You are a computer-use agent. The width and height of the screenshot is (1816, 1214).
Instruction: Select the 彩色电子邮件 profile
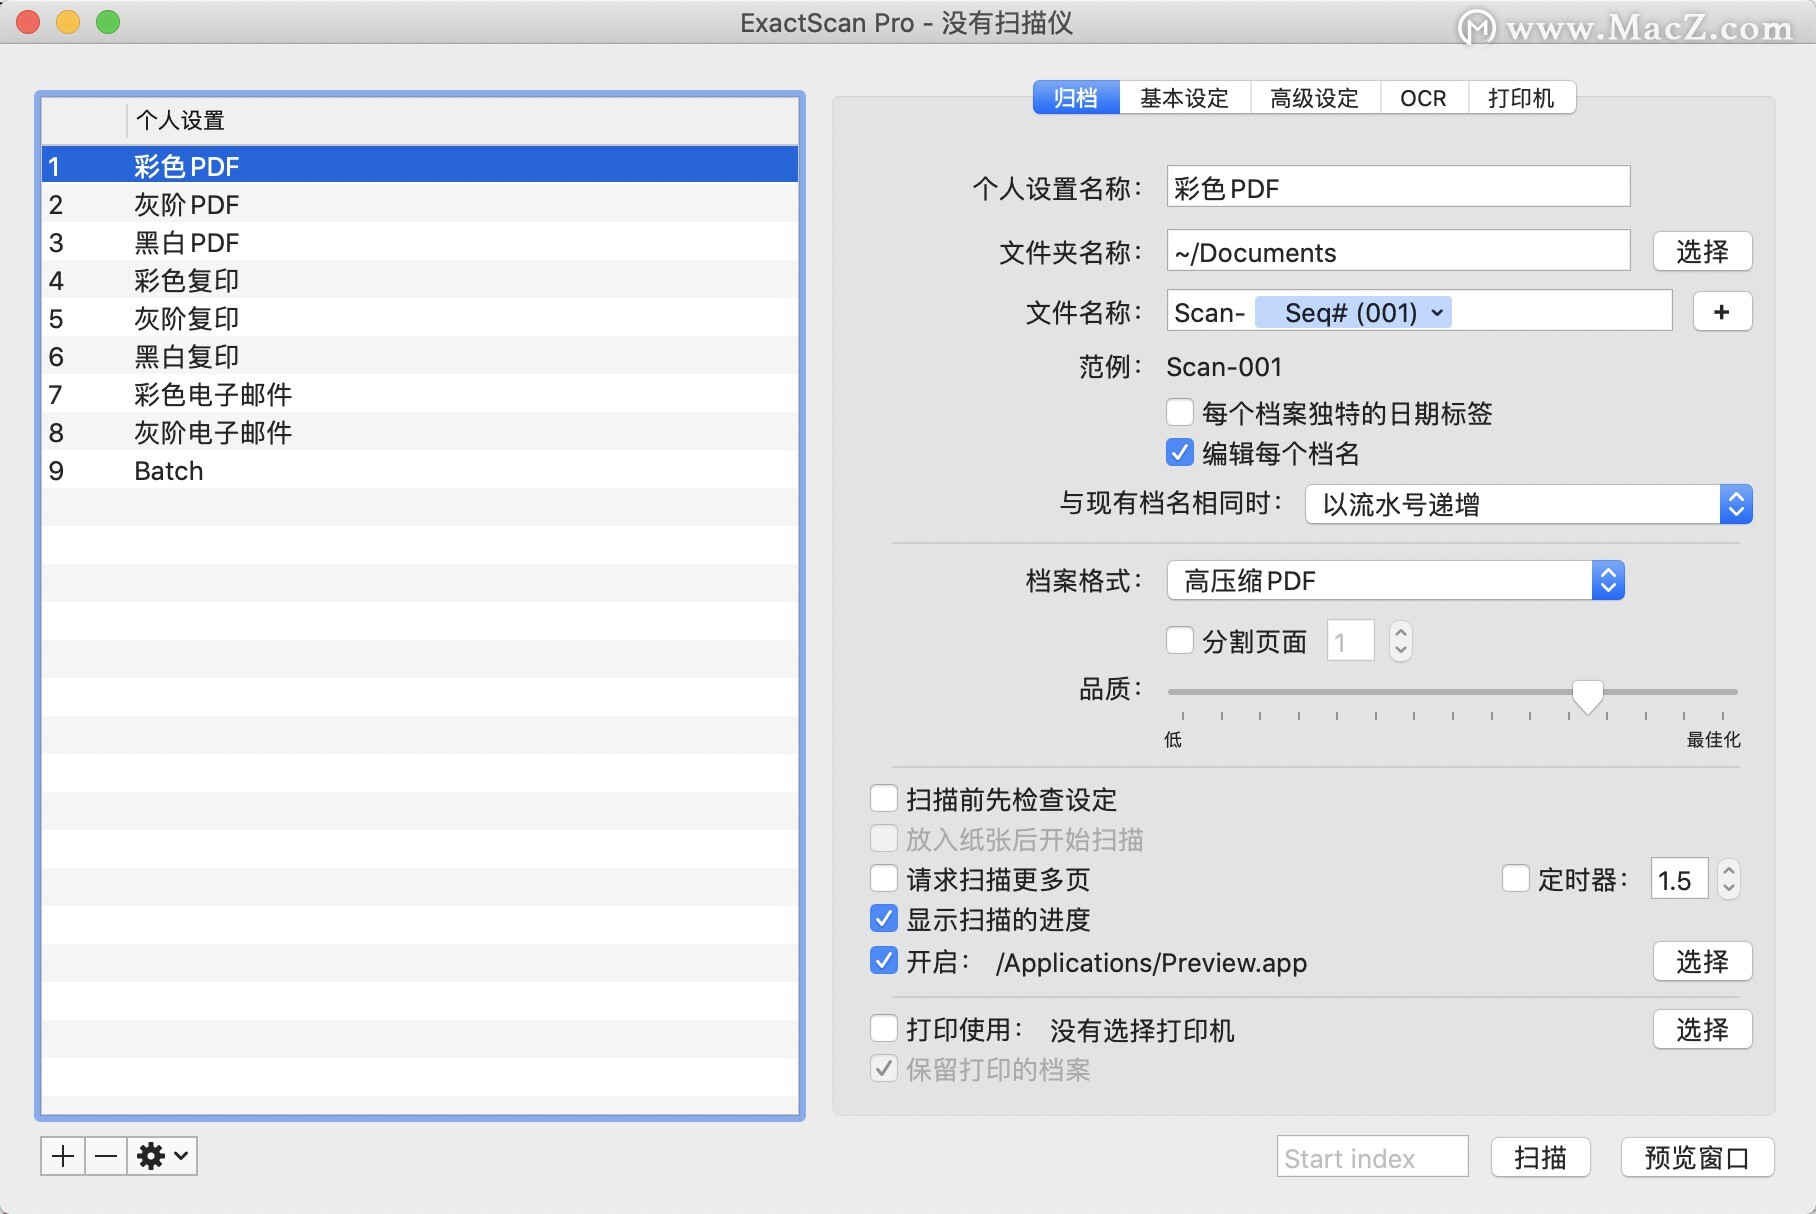[420, 394]
